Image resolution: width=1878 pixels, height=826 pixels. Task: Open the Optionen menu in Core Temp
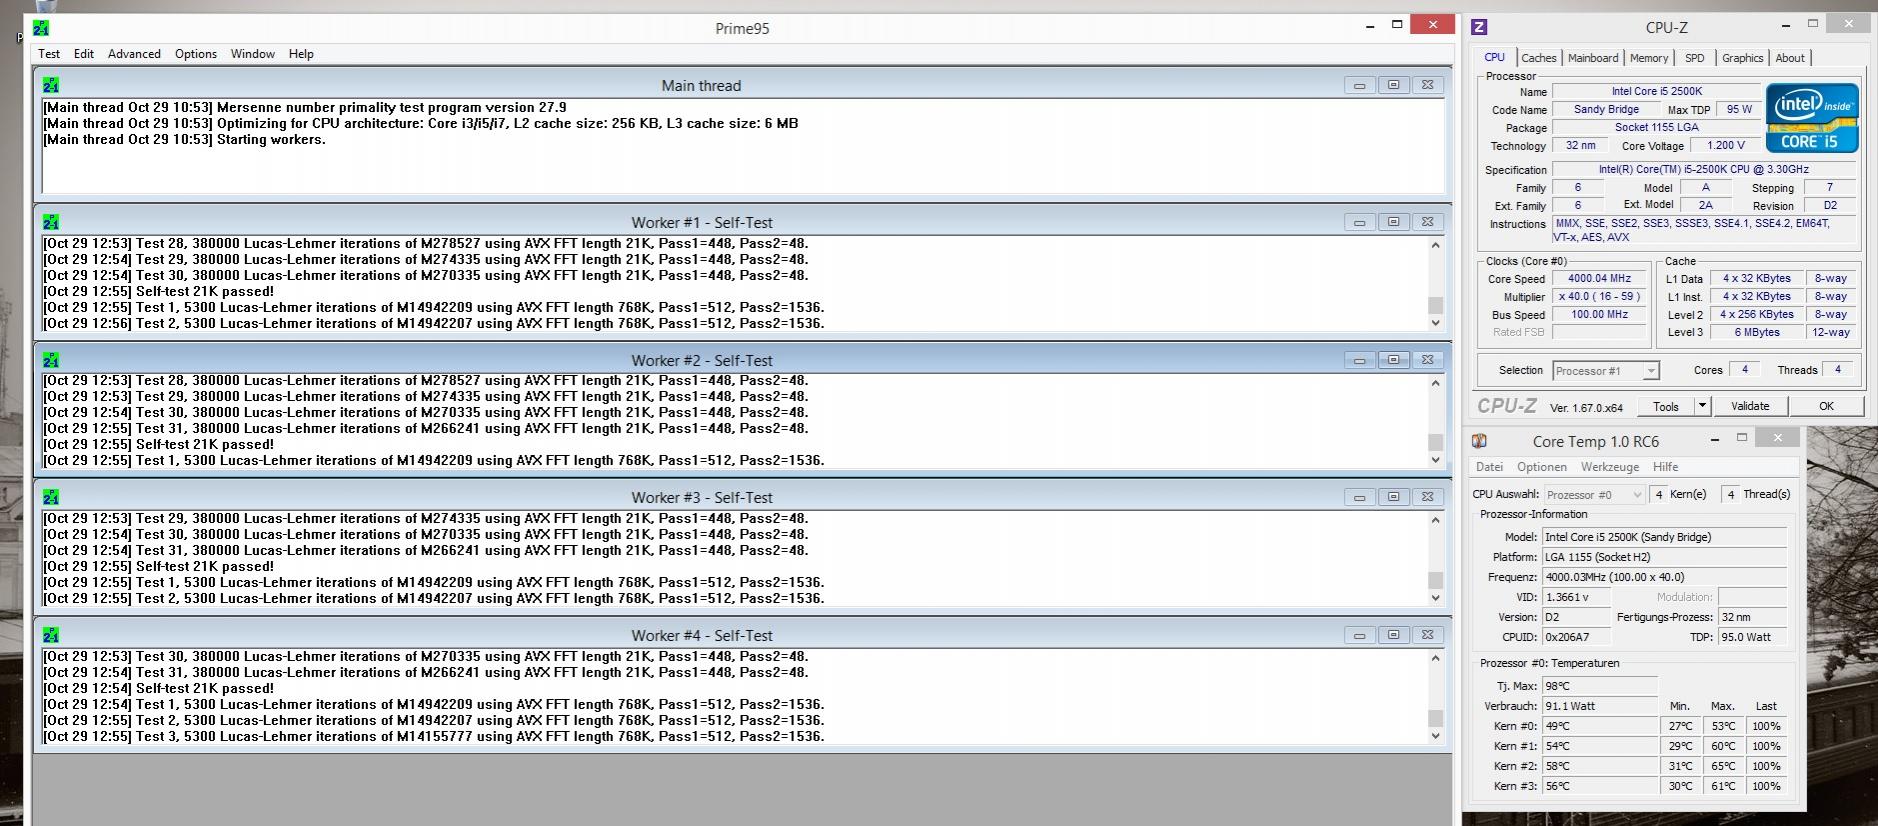tap(1542, 467)
